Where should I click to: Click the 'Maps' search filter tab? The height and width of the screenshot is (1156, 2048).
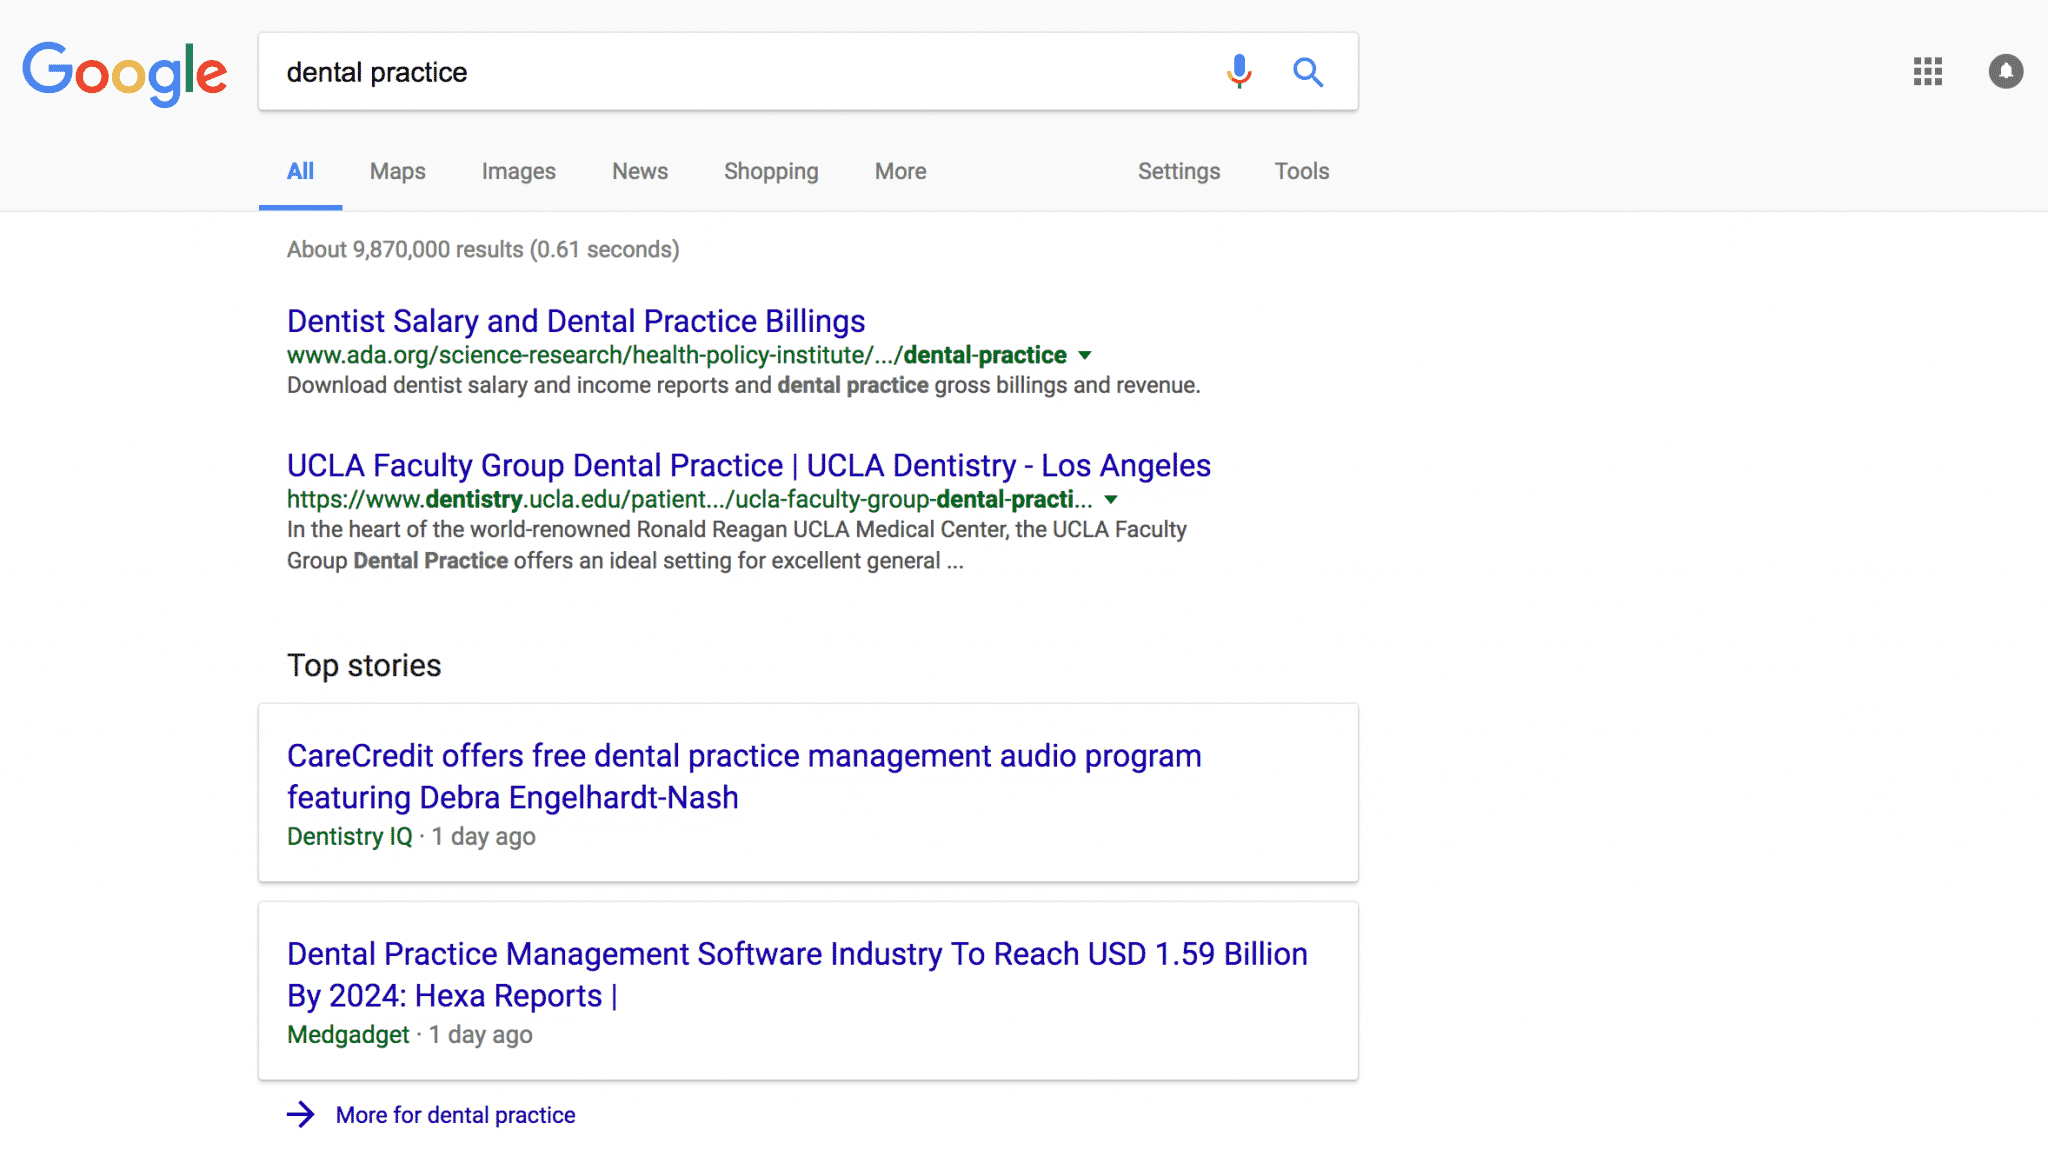click(x=398, y=172)
